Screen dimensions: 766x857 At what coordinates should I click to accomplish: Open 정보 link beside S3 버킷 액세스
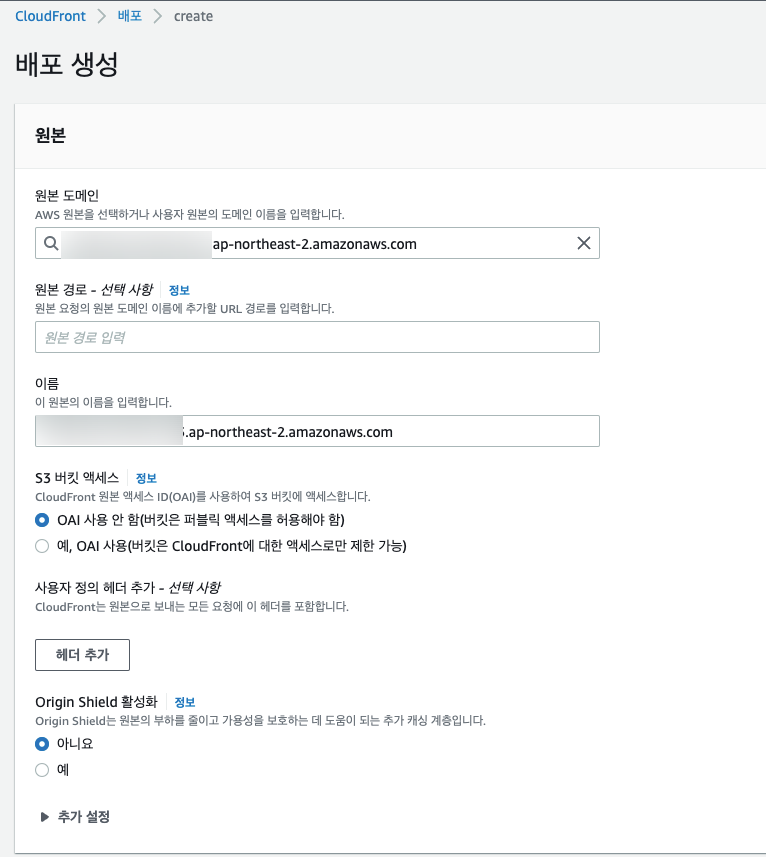[x=146, y=478]
